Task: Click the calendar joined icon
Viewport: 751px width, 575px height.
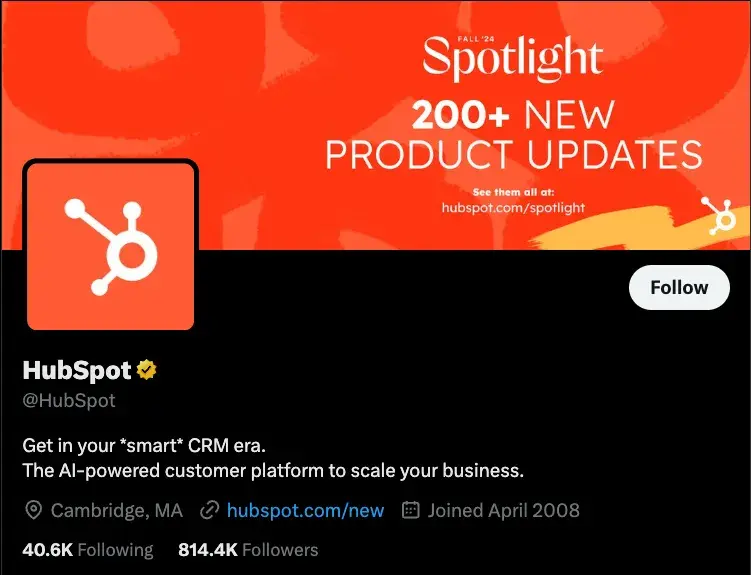Action: [x=410, y=510]
